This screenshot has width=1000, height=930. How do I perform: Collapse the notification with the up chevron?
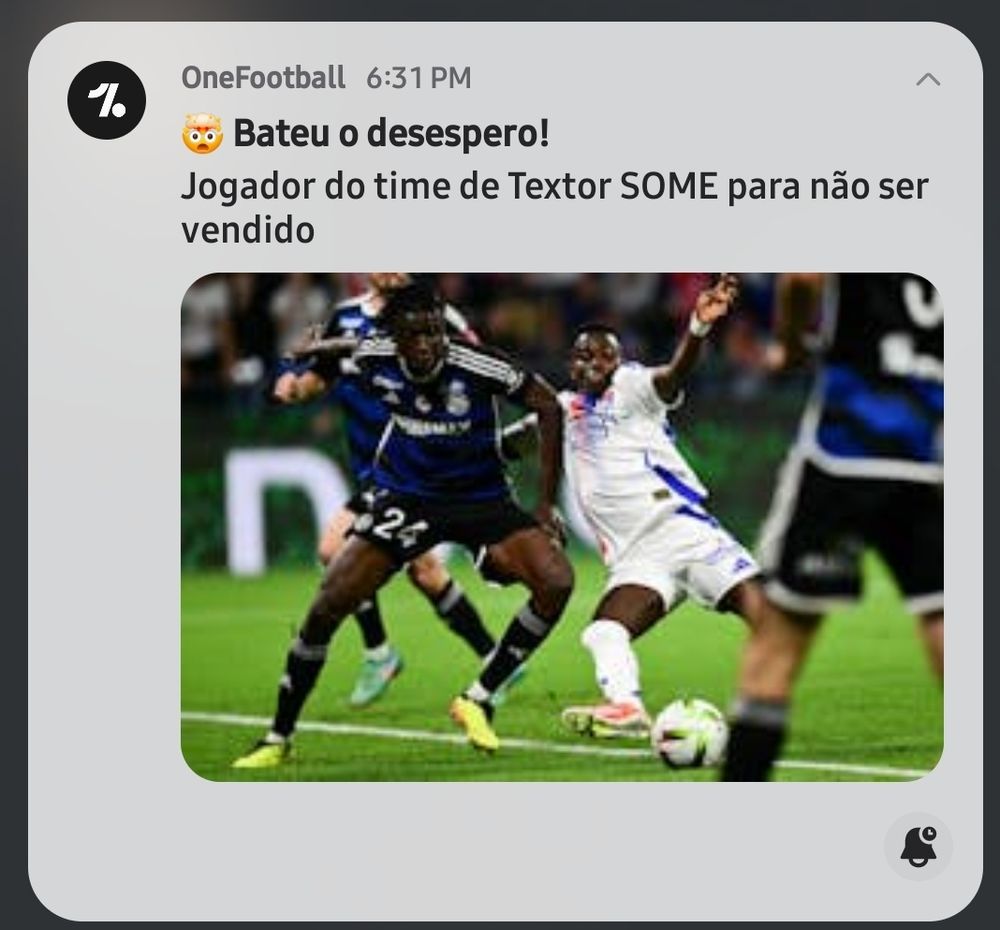[928, 79]
